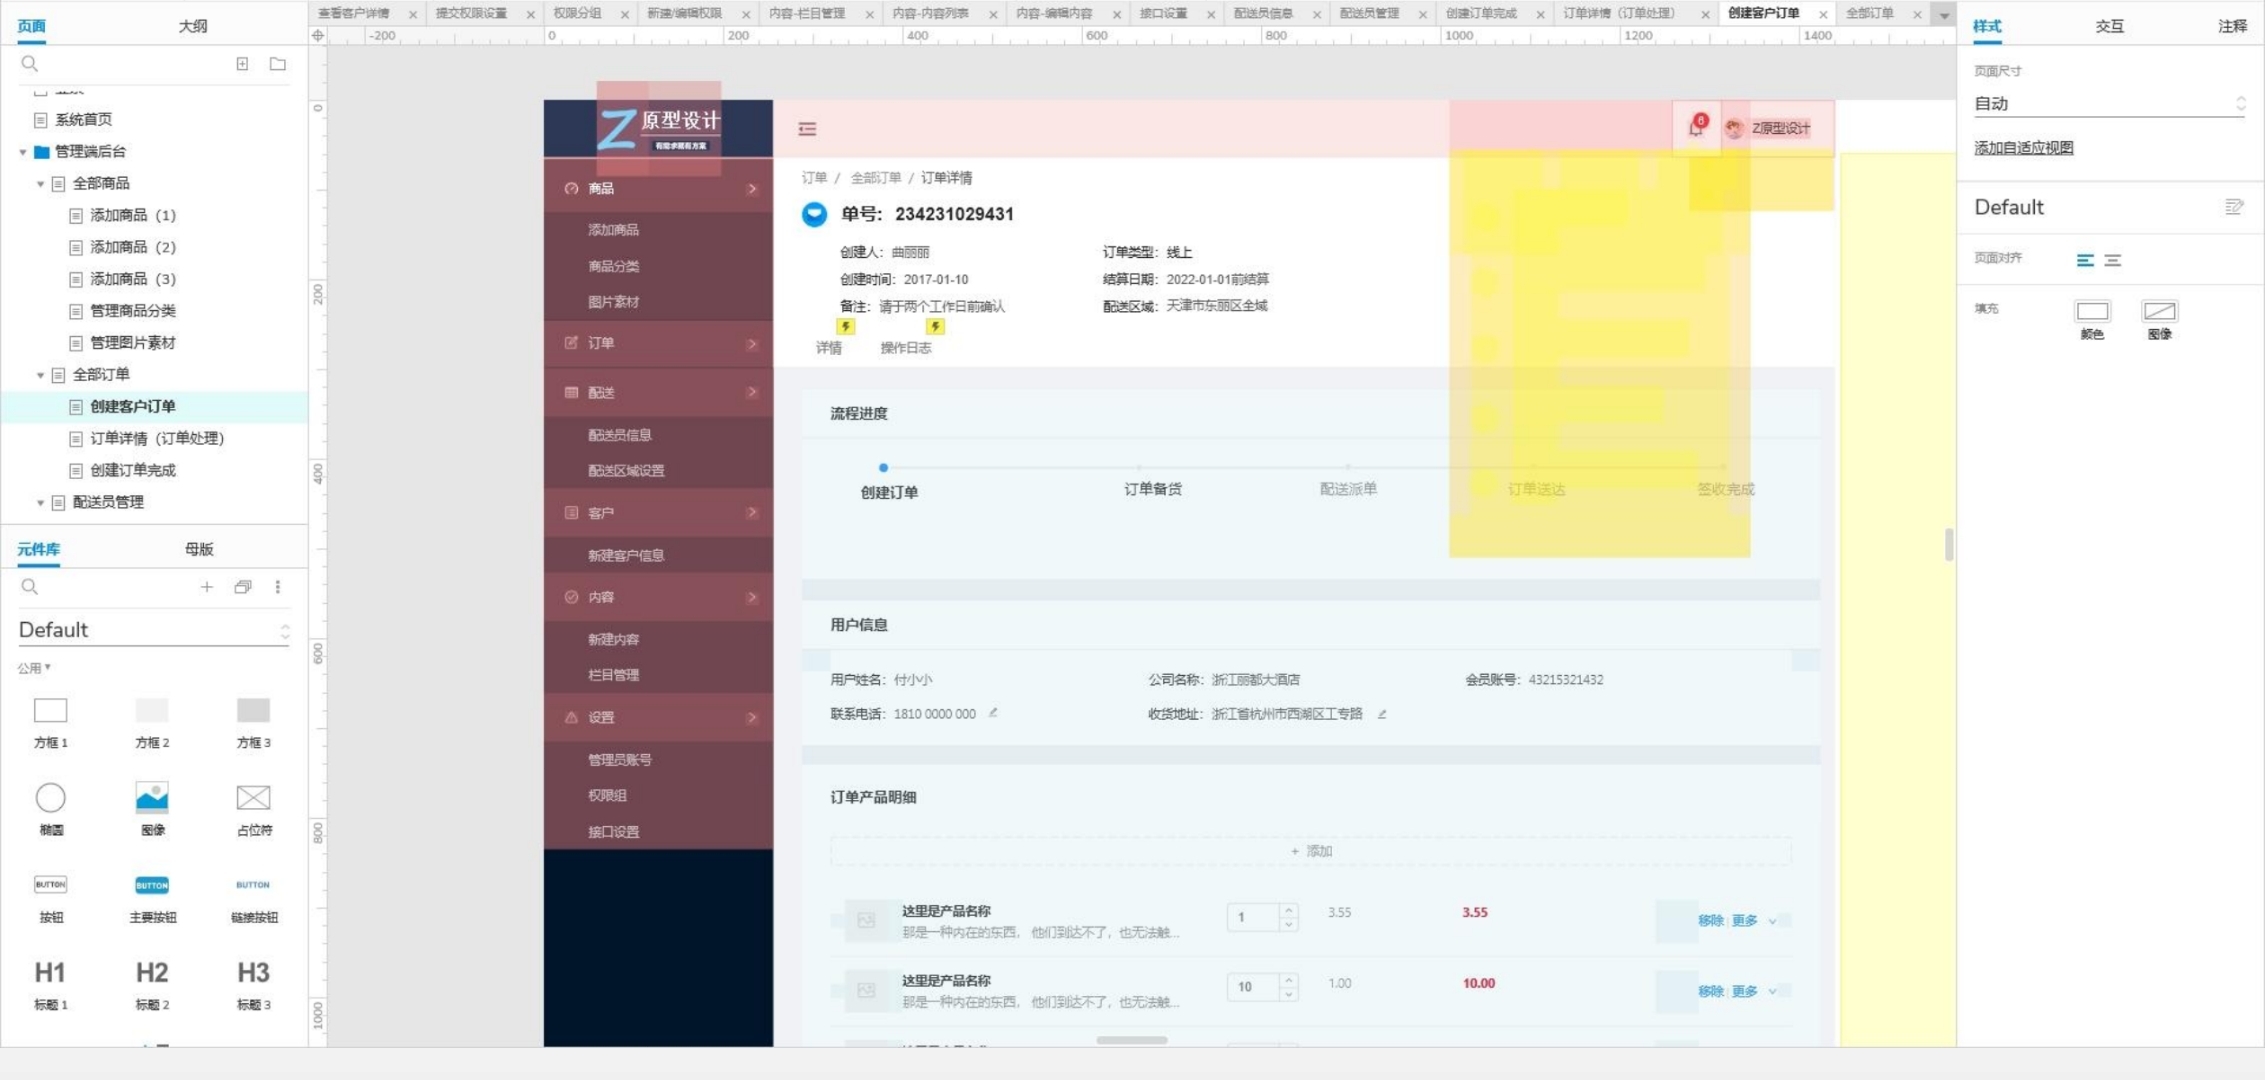Increase quantity stepper showing 1

(x=1288, y=910)
